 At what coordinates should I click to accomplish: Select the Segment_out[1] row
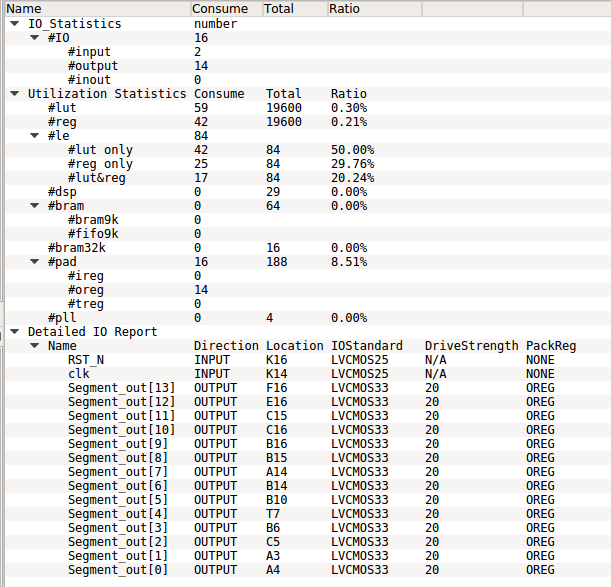point(308,556)
